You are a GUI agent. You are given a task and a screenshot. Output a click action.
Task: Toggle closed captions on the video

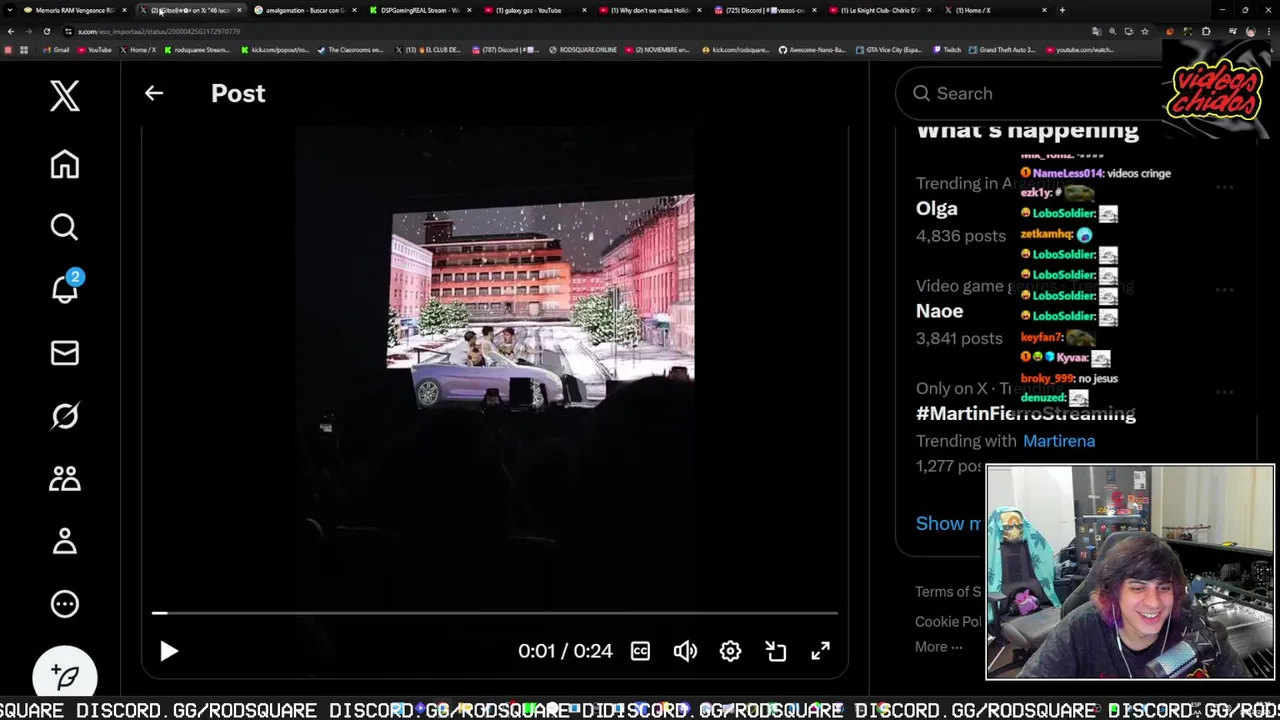coord(640,651)
